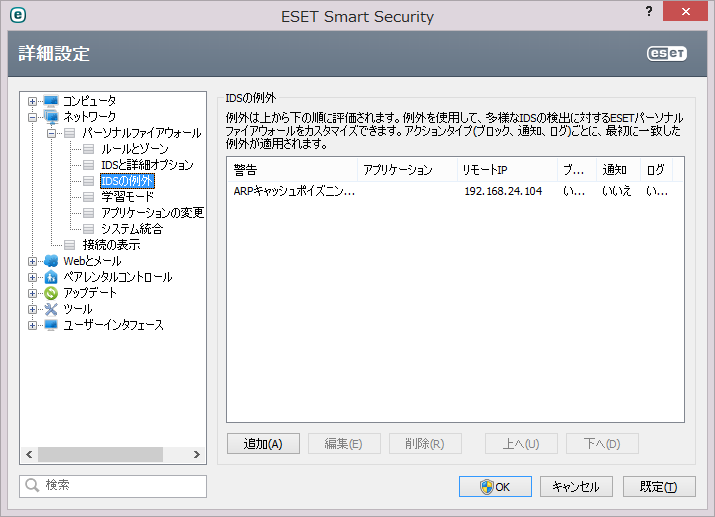The image size is (715, 517).
Task: Click the tree horizontal scrollbar thumb
Action: (100, 455)
